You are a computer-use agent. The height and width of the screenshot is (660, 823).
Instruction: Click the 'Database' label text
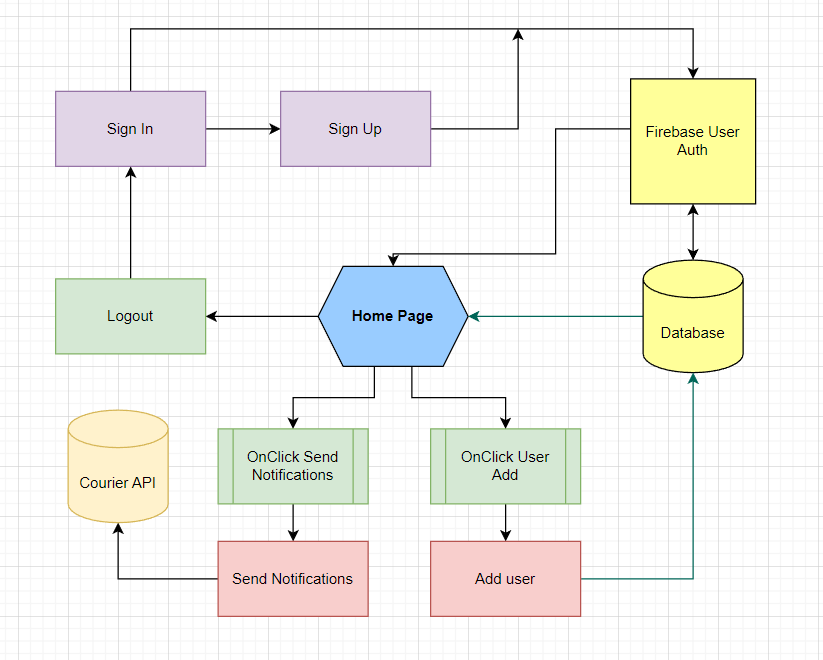(x=692, y=333)
